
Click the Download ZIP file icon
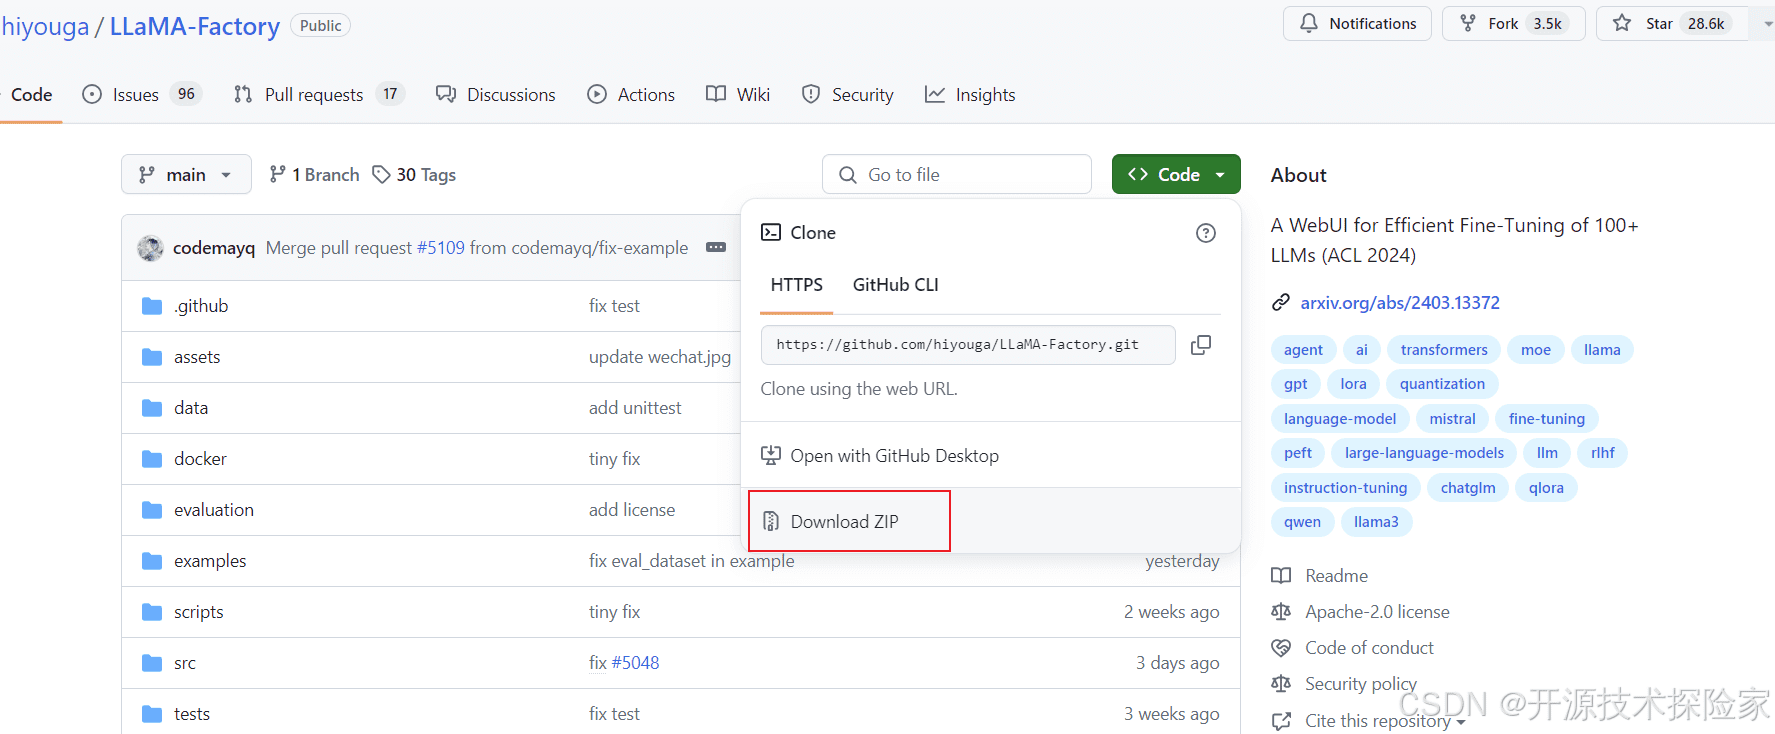(x=771, y=521)
